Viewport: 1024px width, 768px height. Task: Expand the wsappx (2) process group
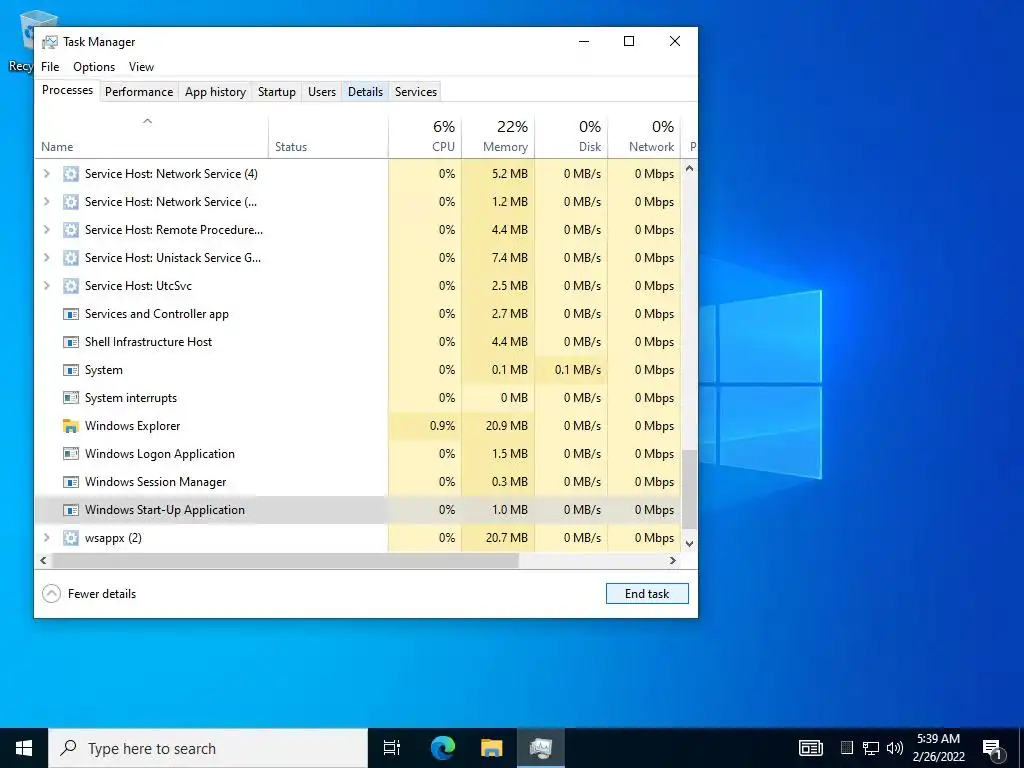pos(46,538)
